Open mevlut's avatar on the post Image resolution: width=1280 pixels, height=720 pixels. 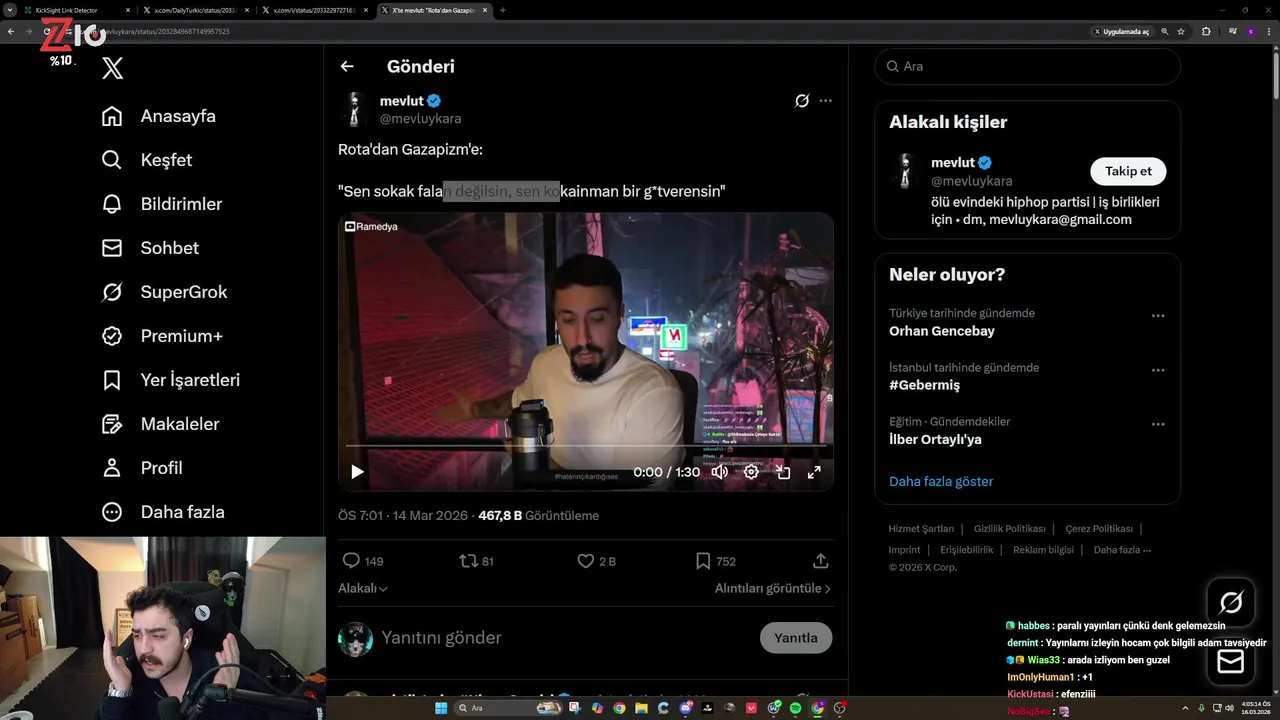click(x=354, y=109)
